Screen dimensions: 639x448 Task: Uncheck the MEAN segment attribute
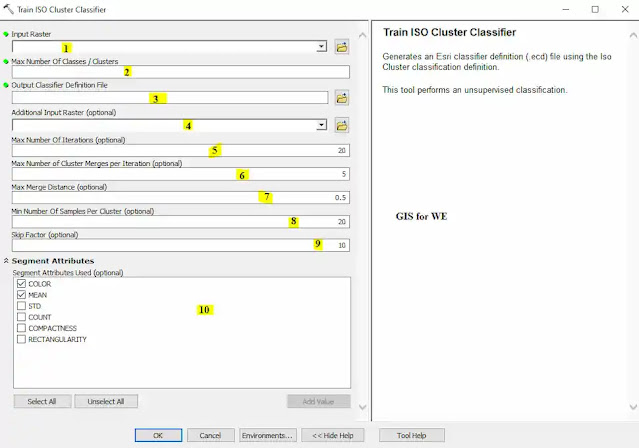[22, 295]
